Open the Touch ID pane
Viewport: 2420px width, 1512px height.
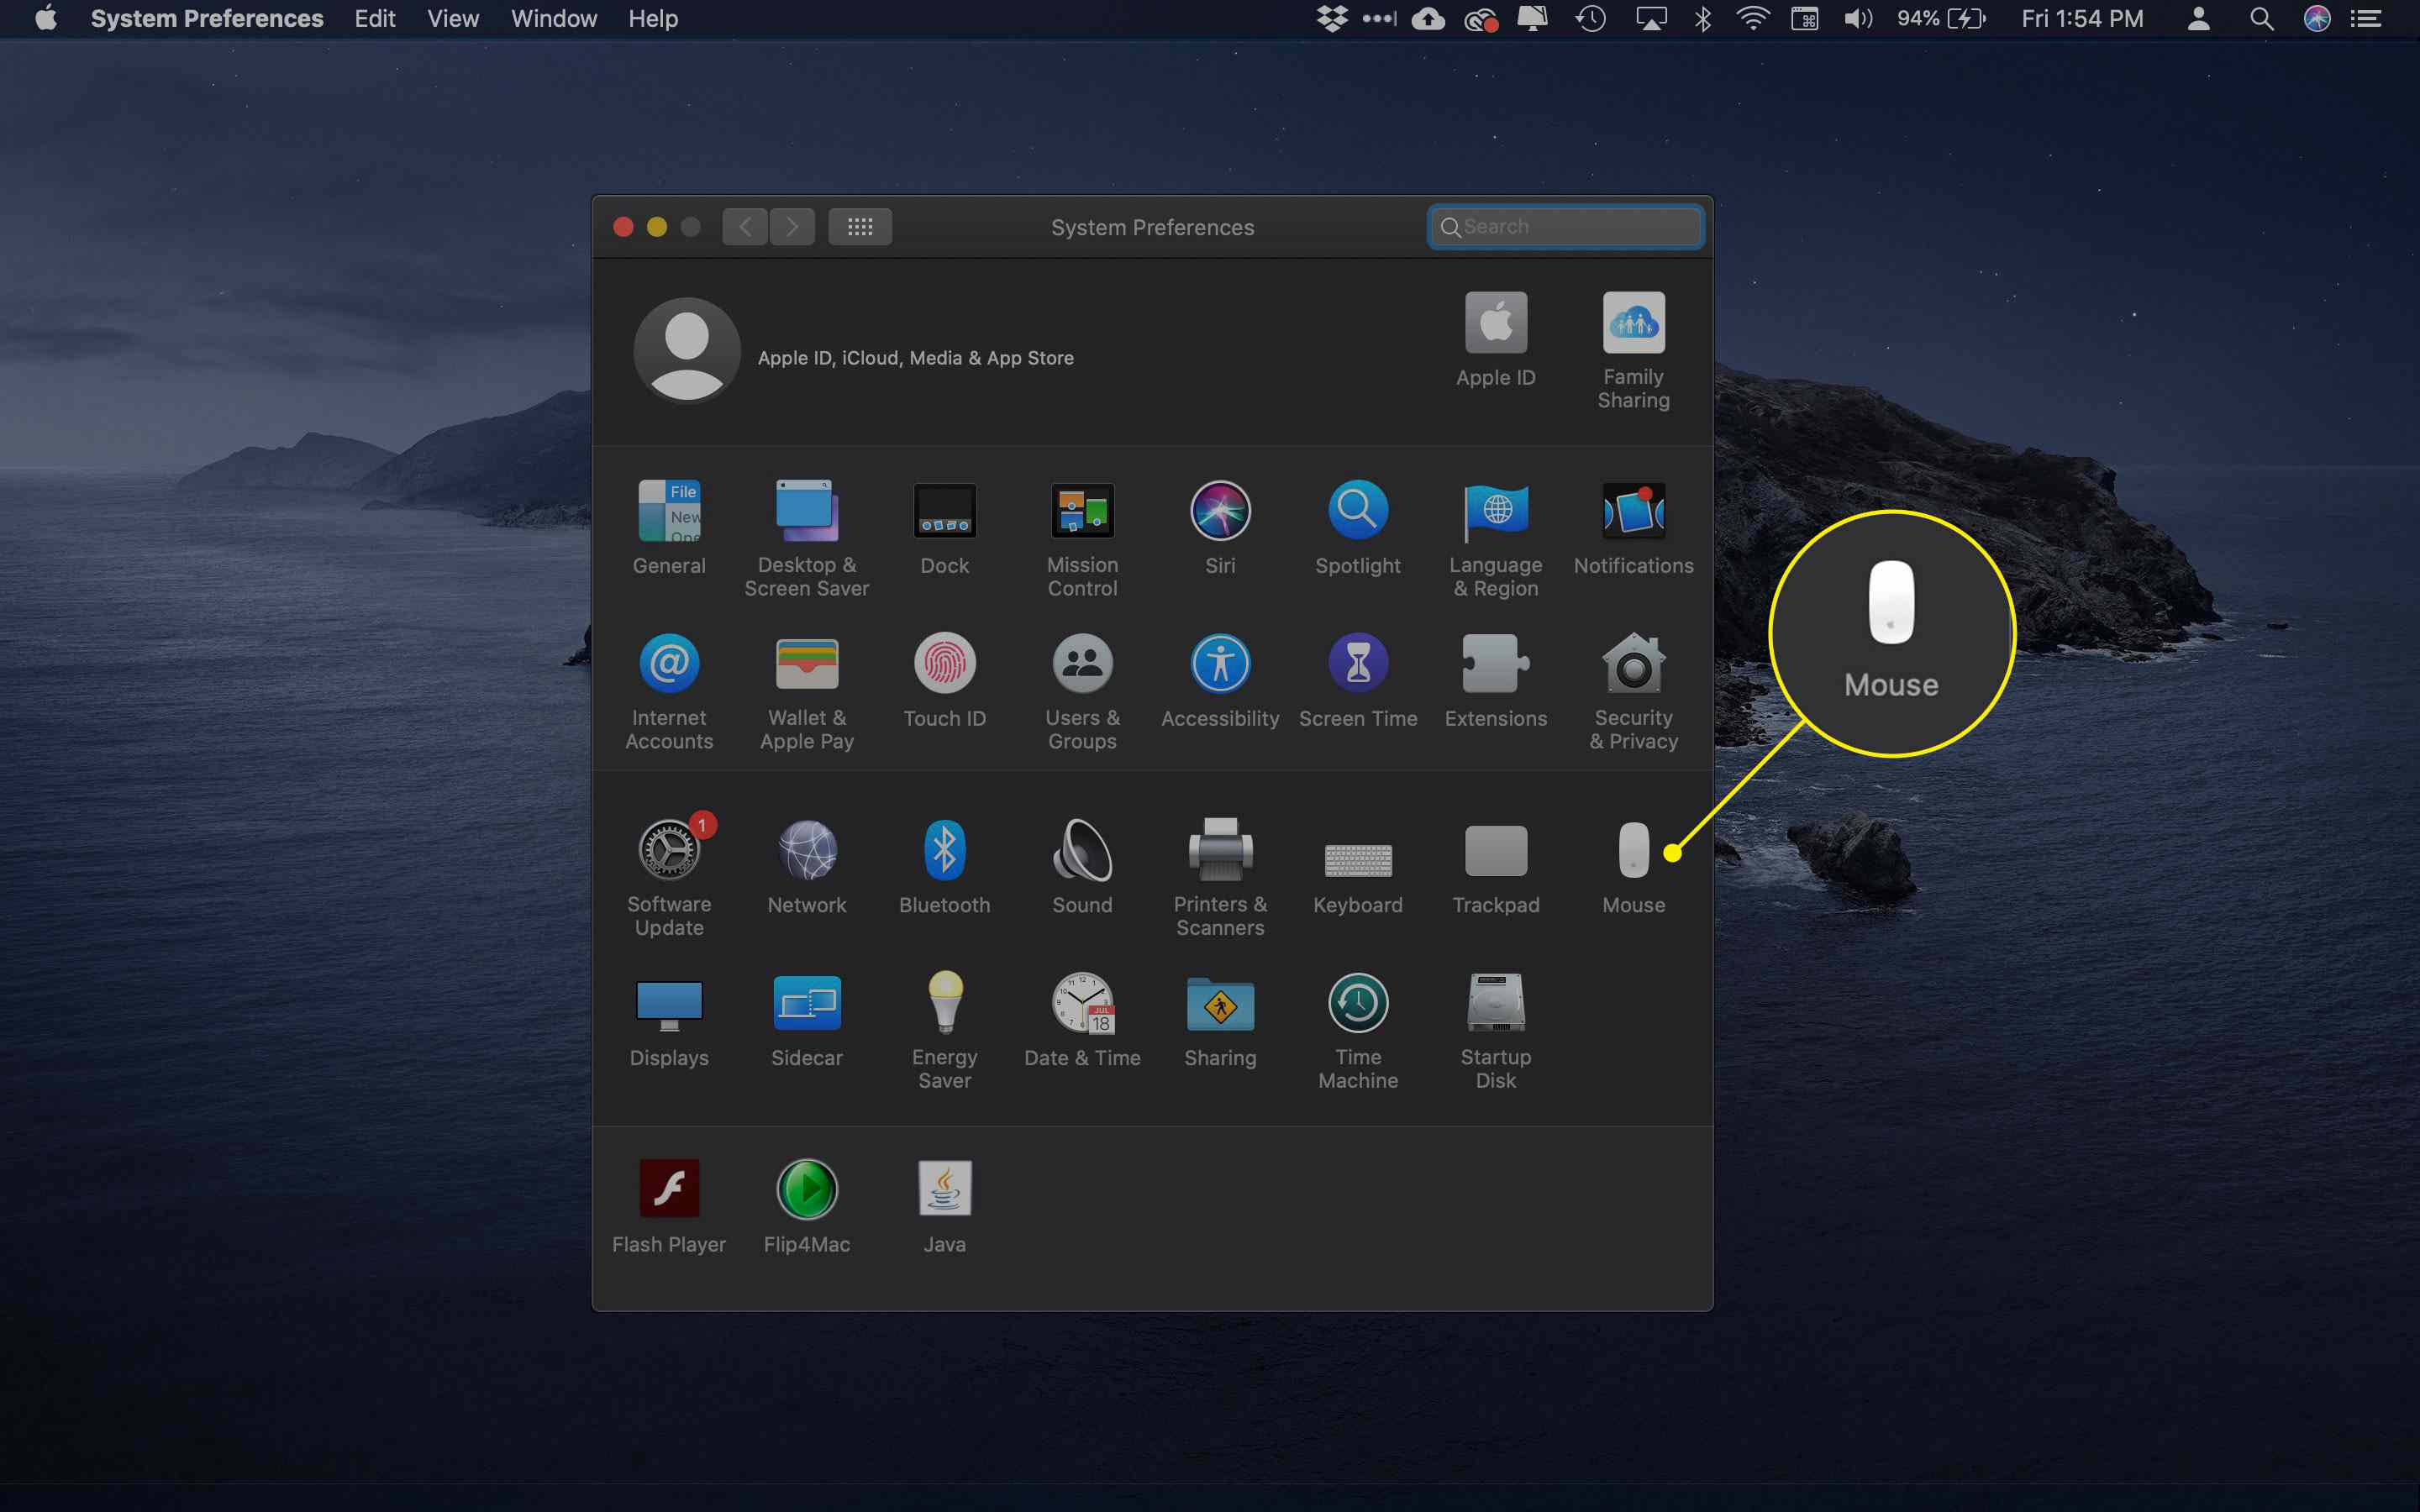coord(945,680)
